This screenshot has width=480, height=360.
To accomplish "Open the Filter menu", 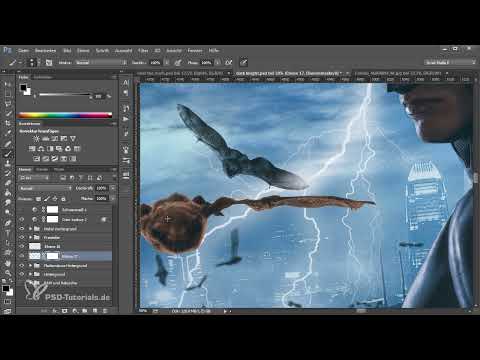I will click(143, 51).
